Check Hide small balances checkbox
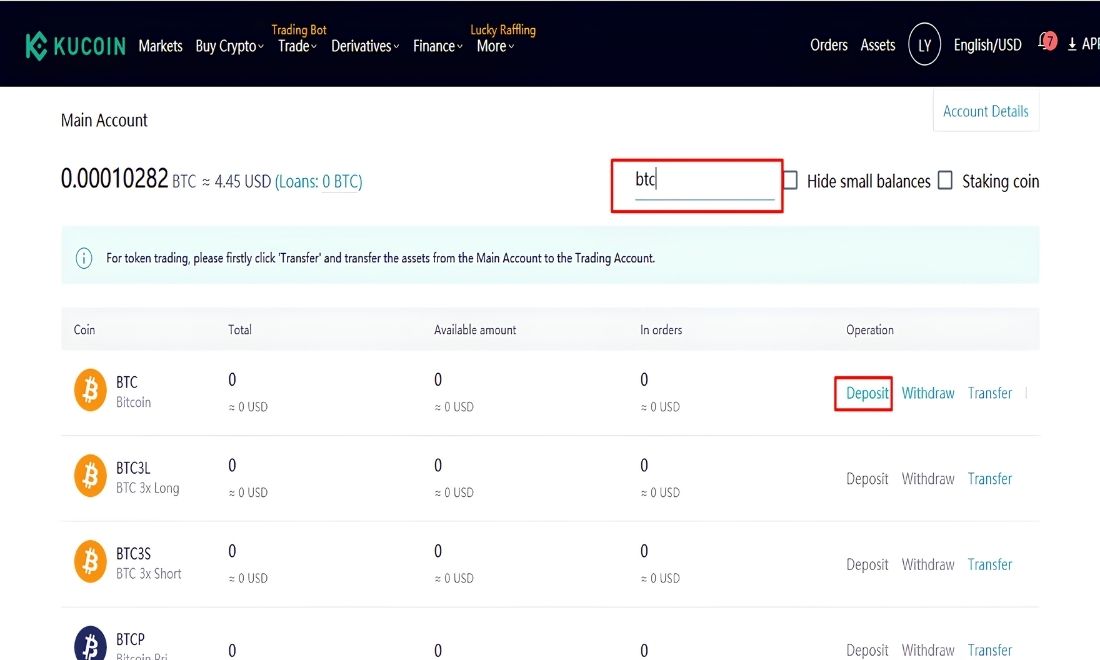Screen dimensions: 1100x660 [791, 180]
